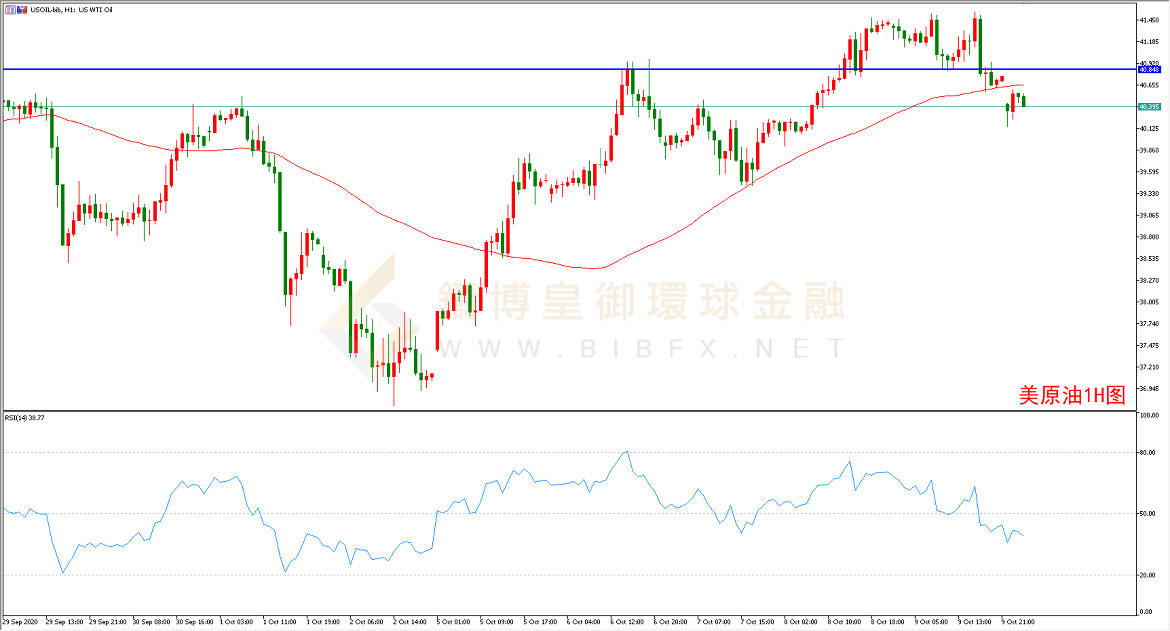Click the green 40.395 current price label

point(1148,106)
